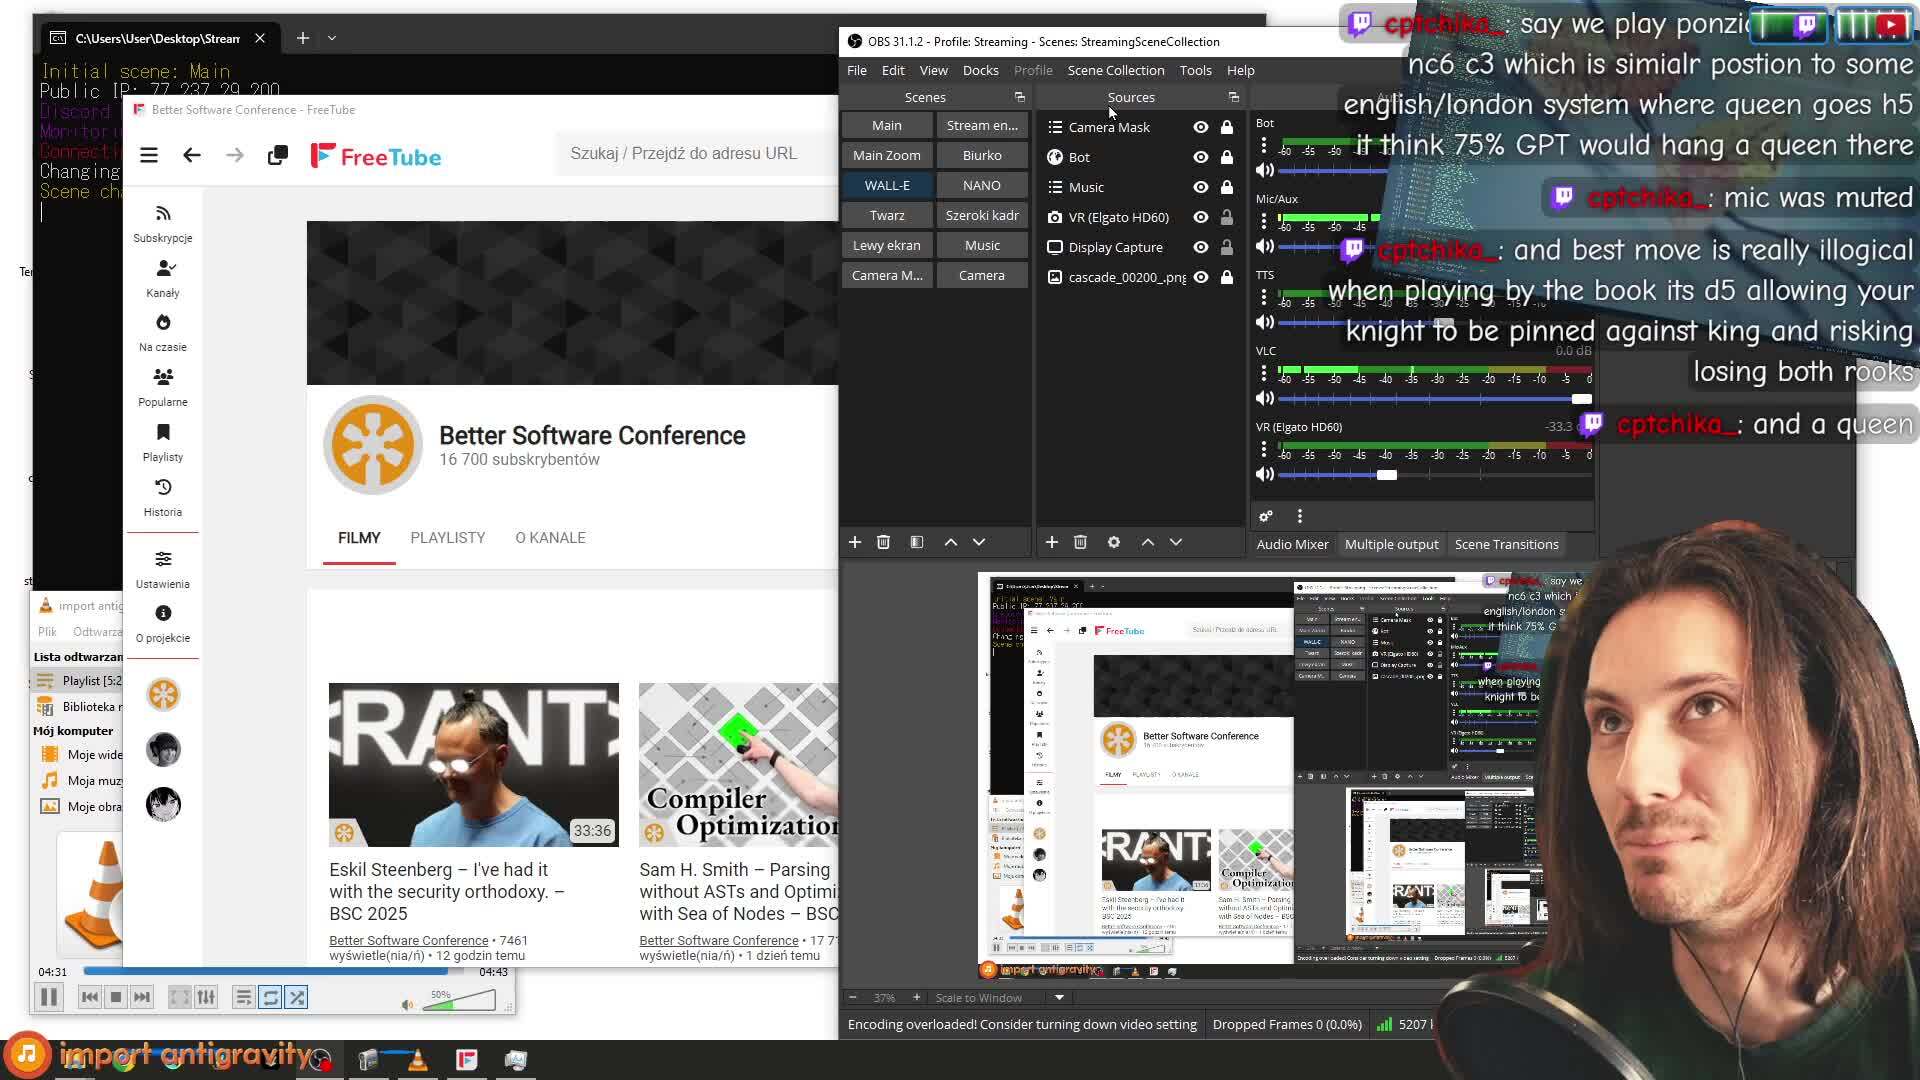Hide the Display Capture source
This screenshot has width=1920, height=1080.
1201,247
